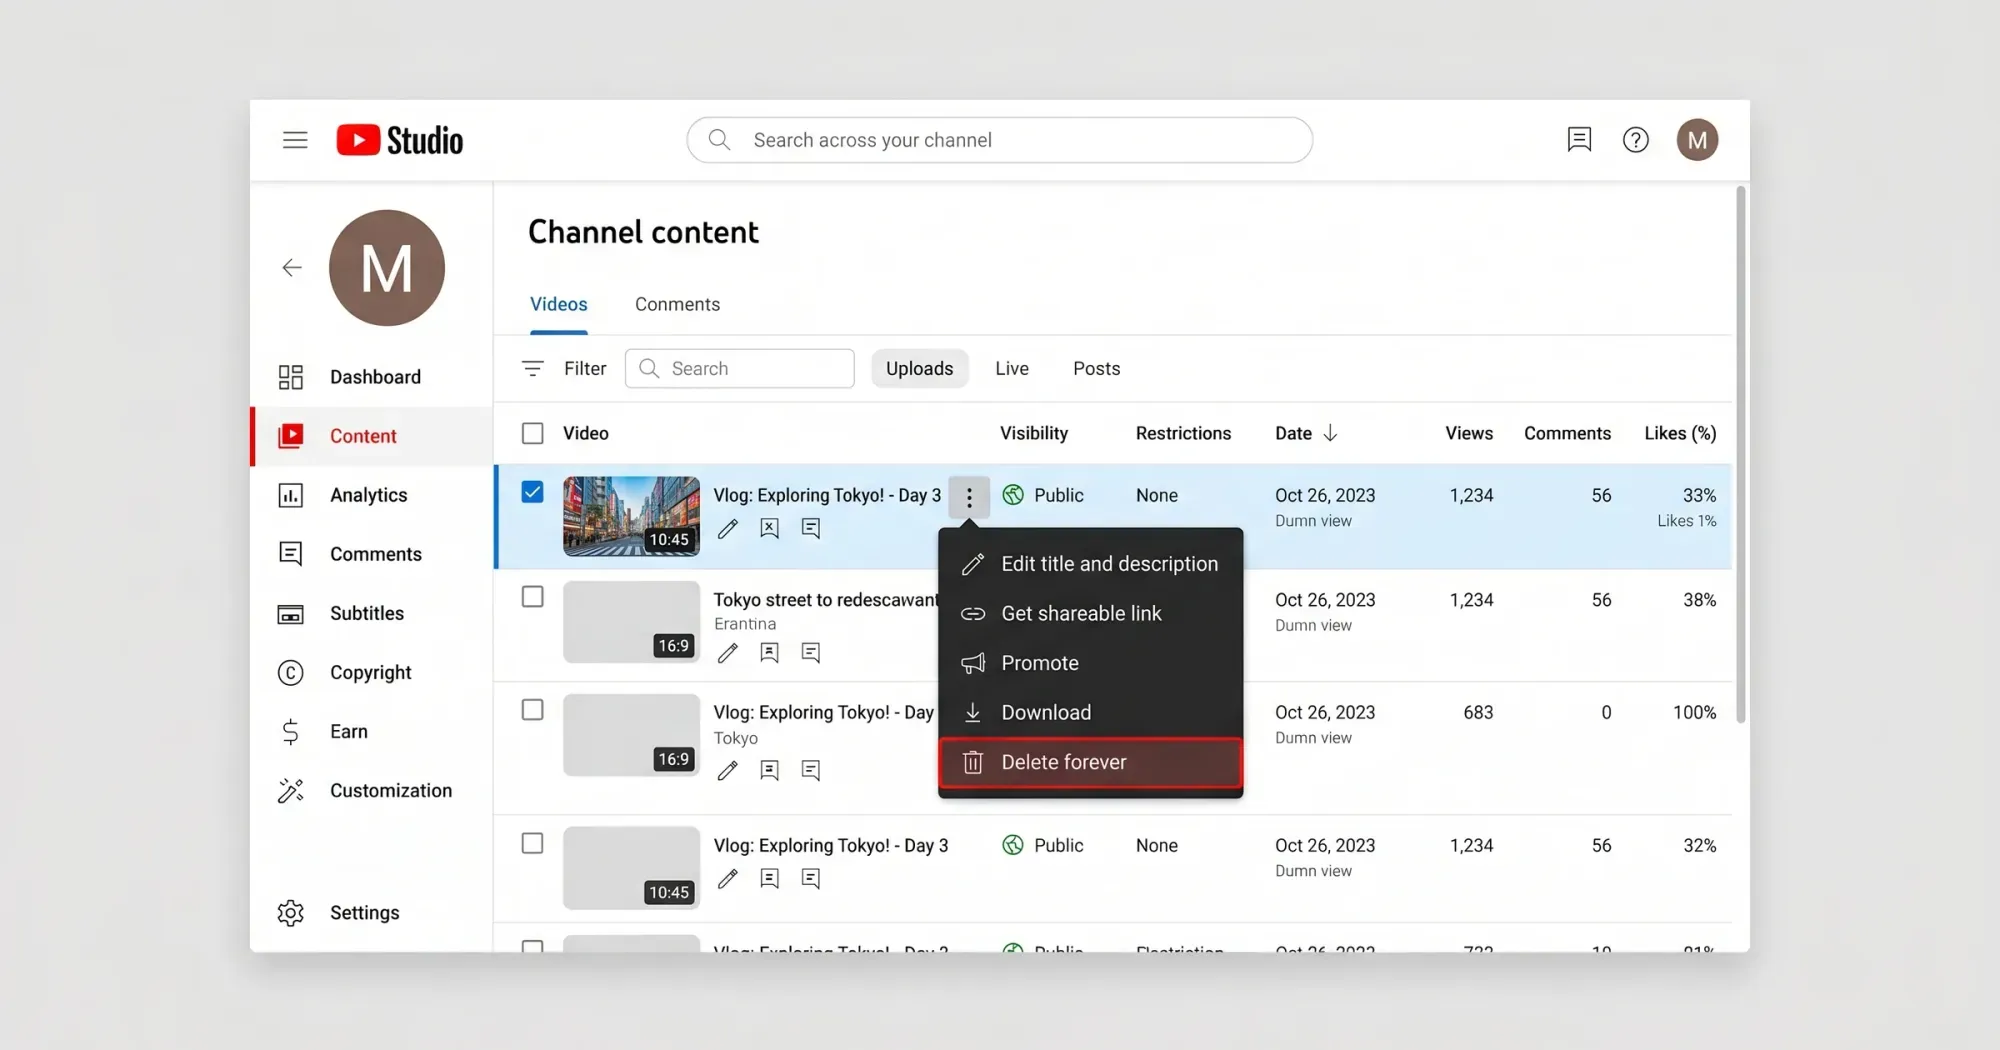Open the hamburger navigation menu
The height and width of the screenshot is (1050, 2000).
coord(294,140)
